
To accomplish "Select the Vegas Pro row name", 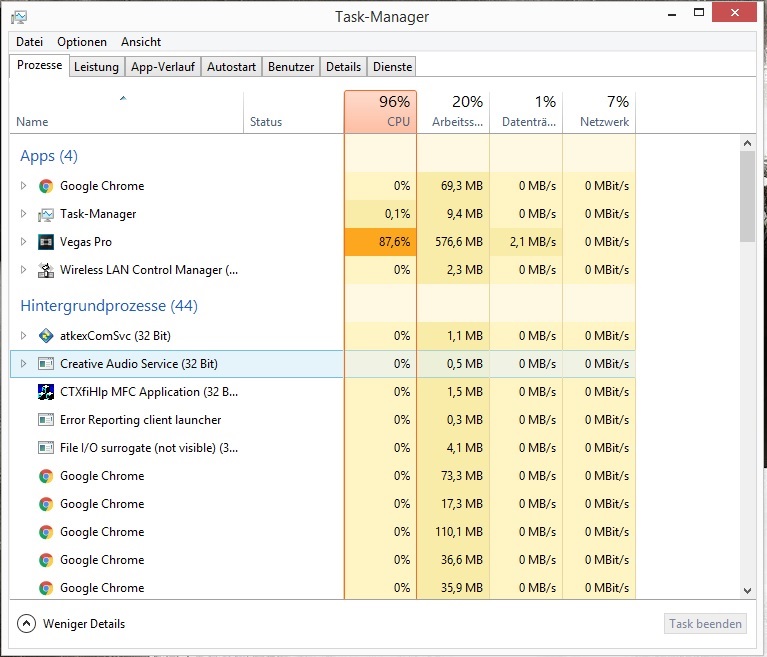I will (86, 242).
